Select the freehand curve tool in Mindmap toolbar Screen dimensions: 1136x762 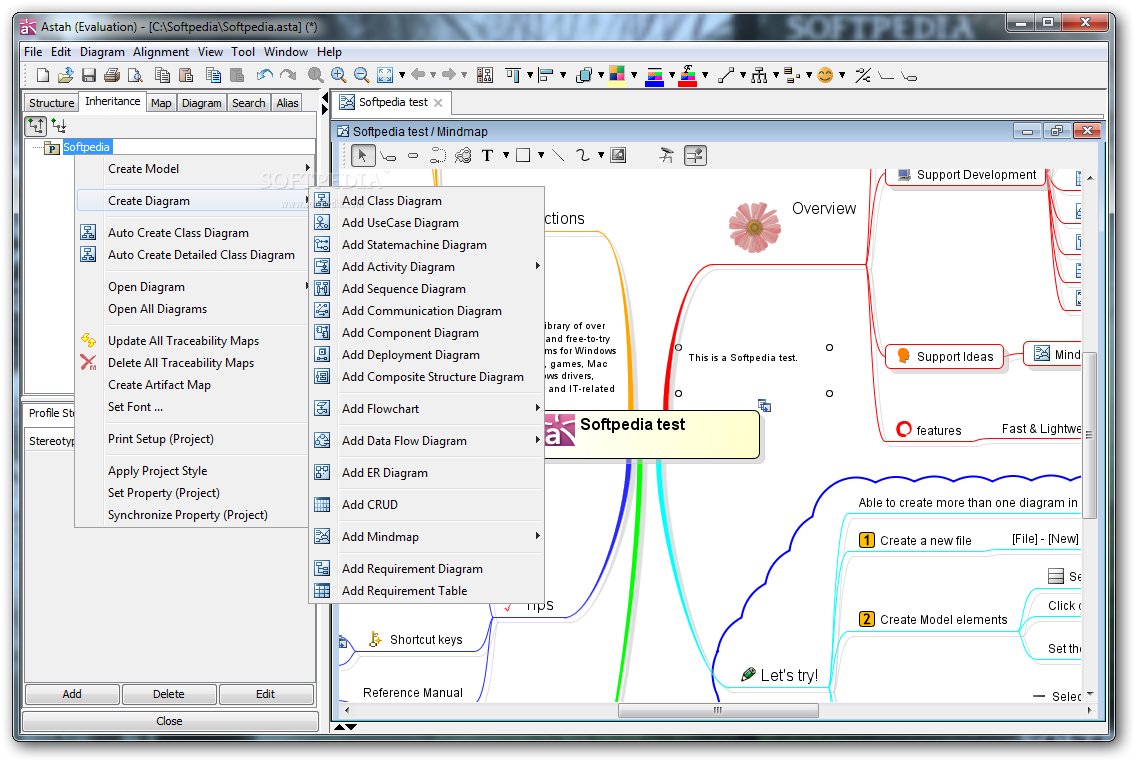pos(582,155)
